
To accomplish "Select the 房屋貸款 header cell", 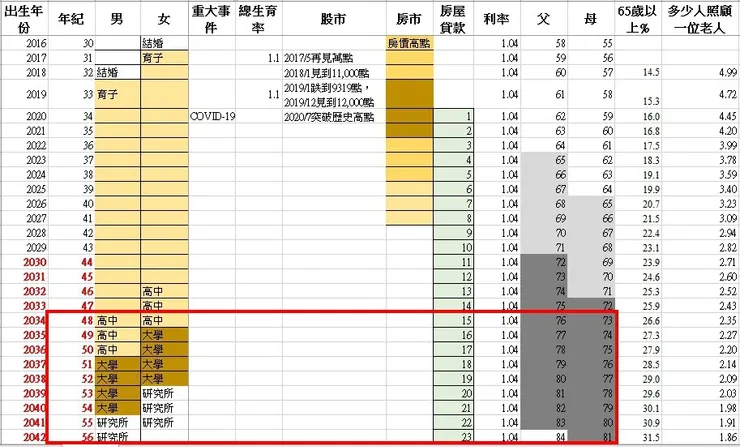I will [x=453, y=19].
